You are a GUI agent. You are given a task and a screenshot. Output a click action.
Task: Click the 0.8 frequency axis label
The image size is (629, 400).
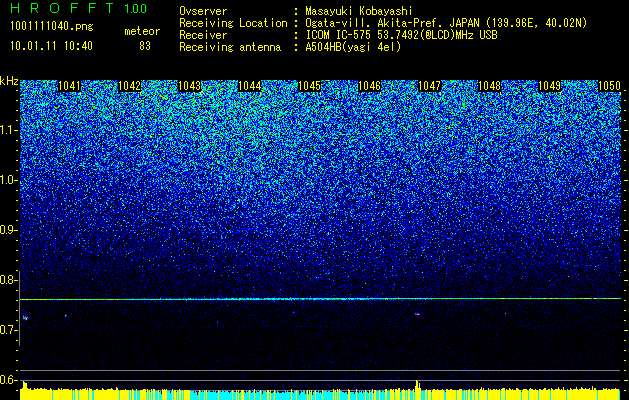(x=9, y=280)
